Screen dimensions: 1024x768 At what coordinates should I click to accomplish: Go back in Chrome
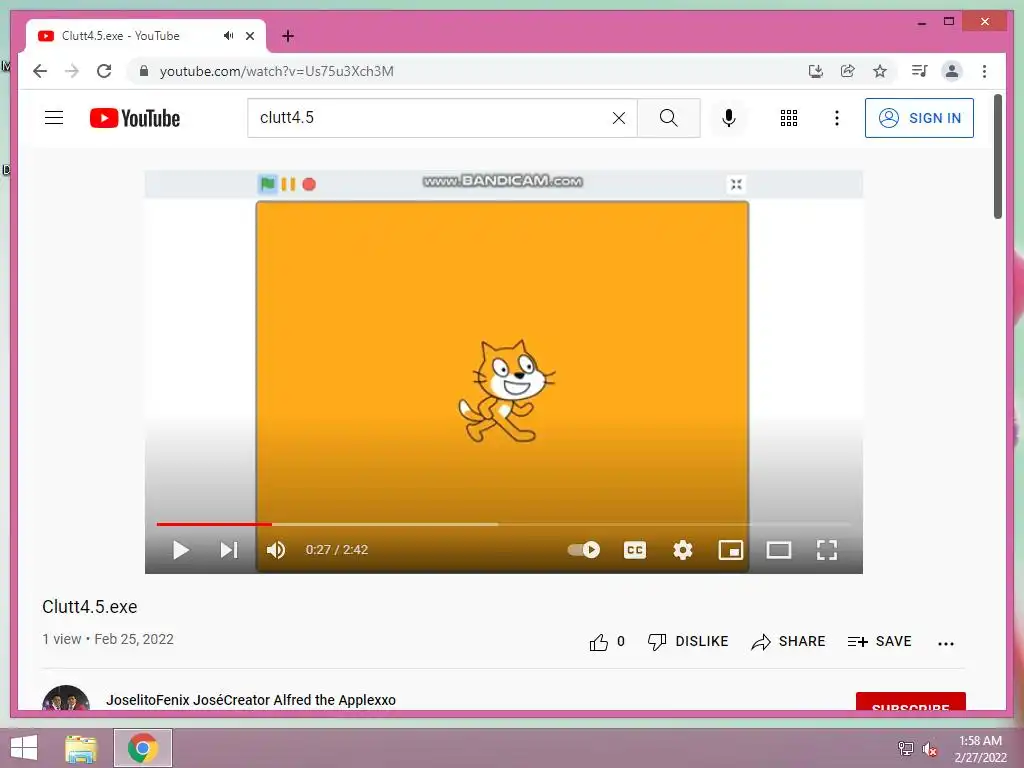pos(40,71)
